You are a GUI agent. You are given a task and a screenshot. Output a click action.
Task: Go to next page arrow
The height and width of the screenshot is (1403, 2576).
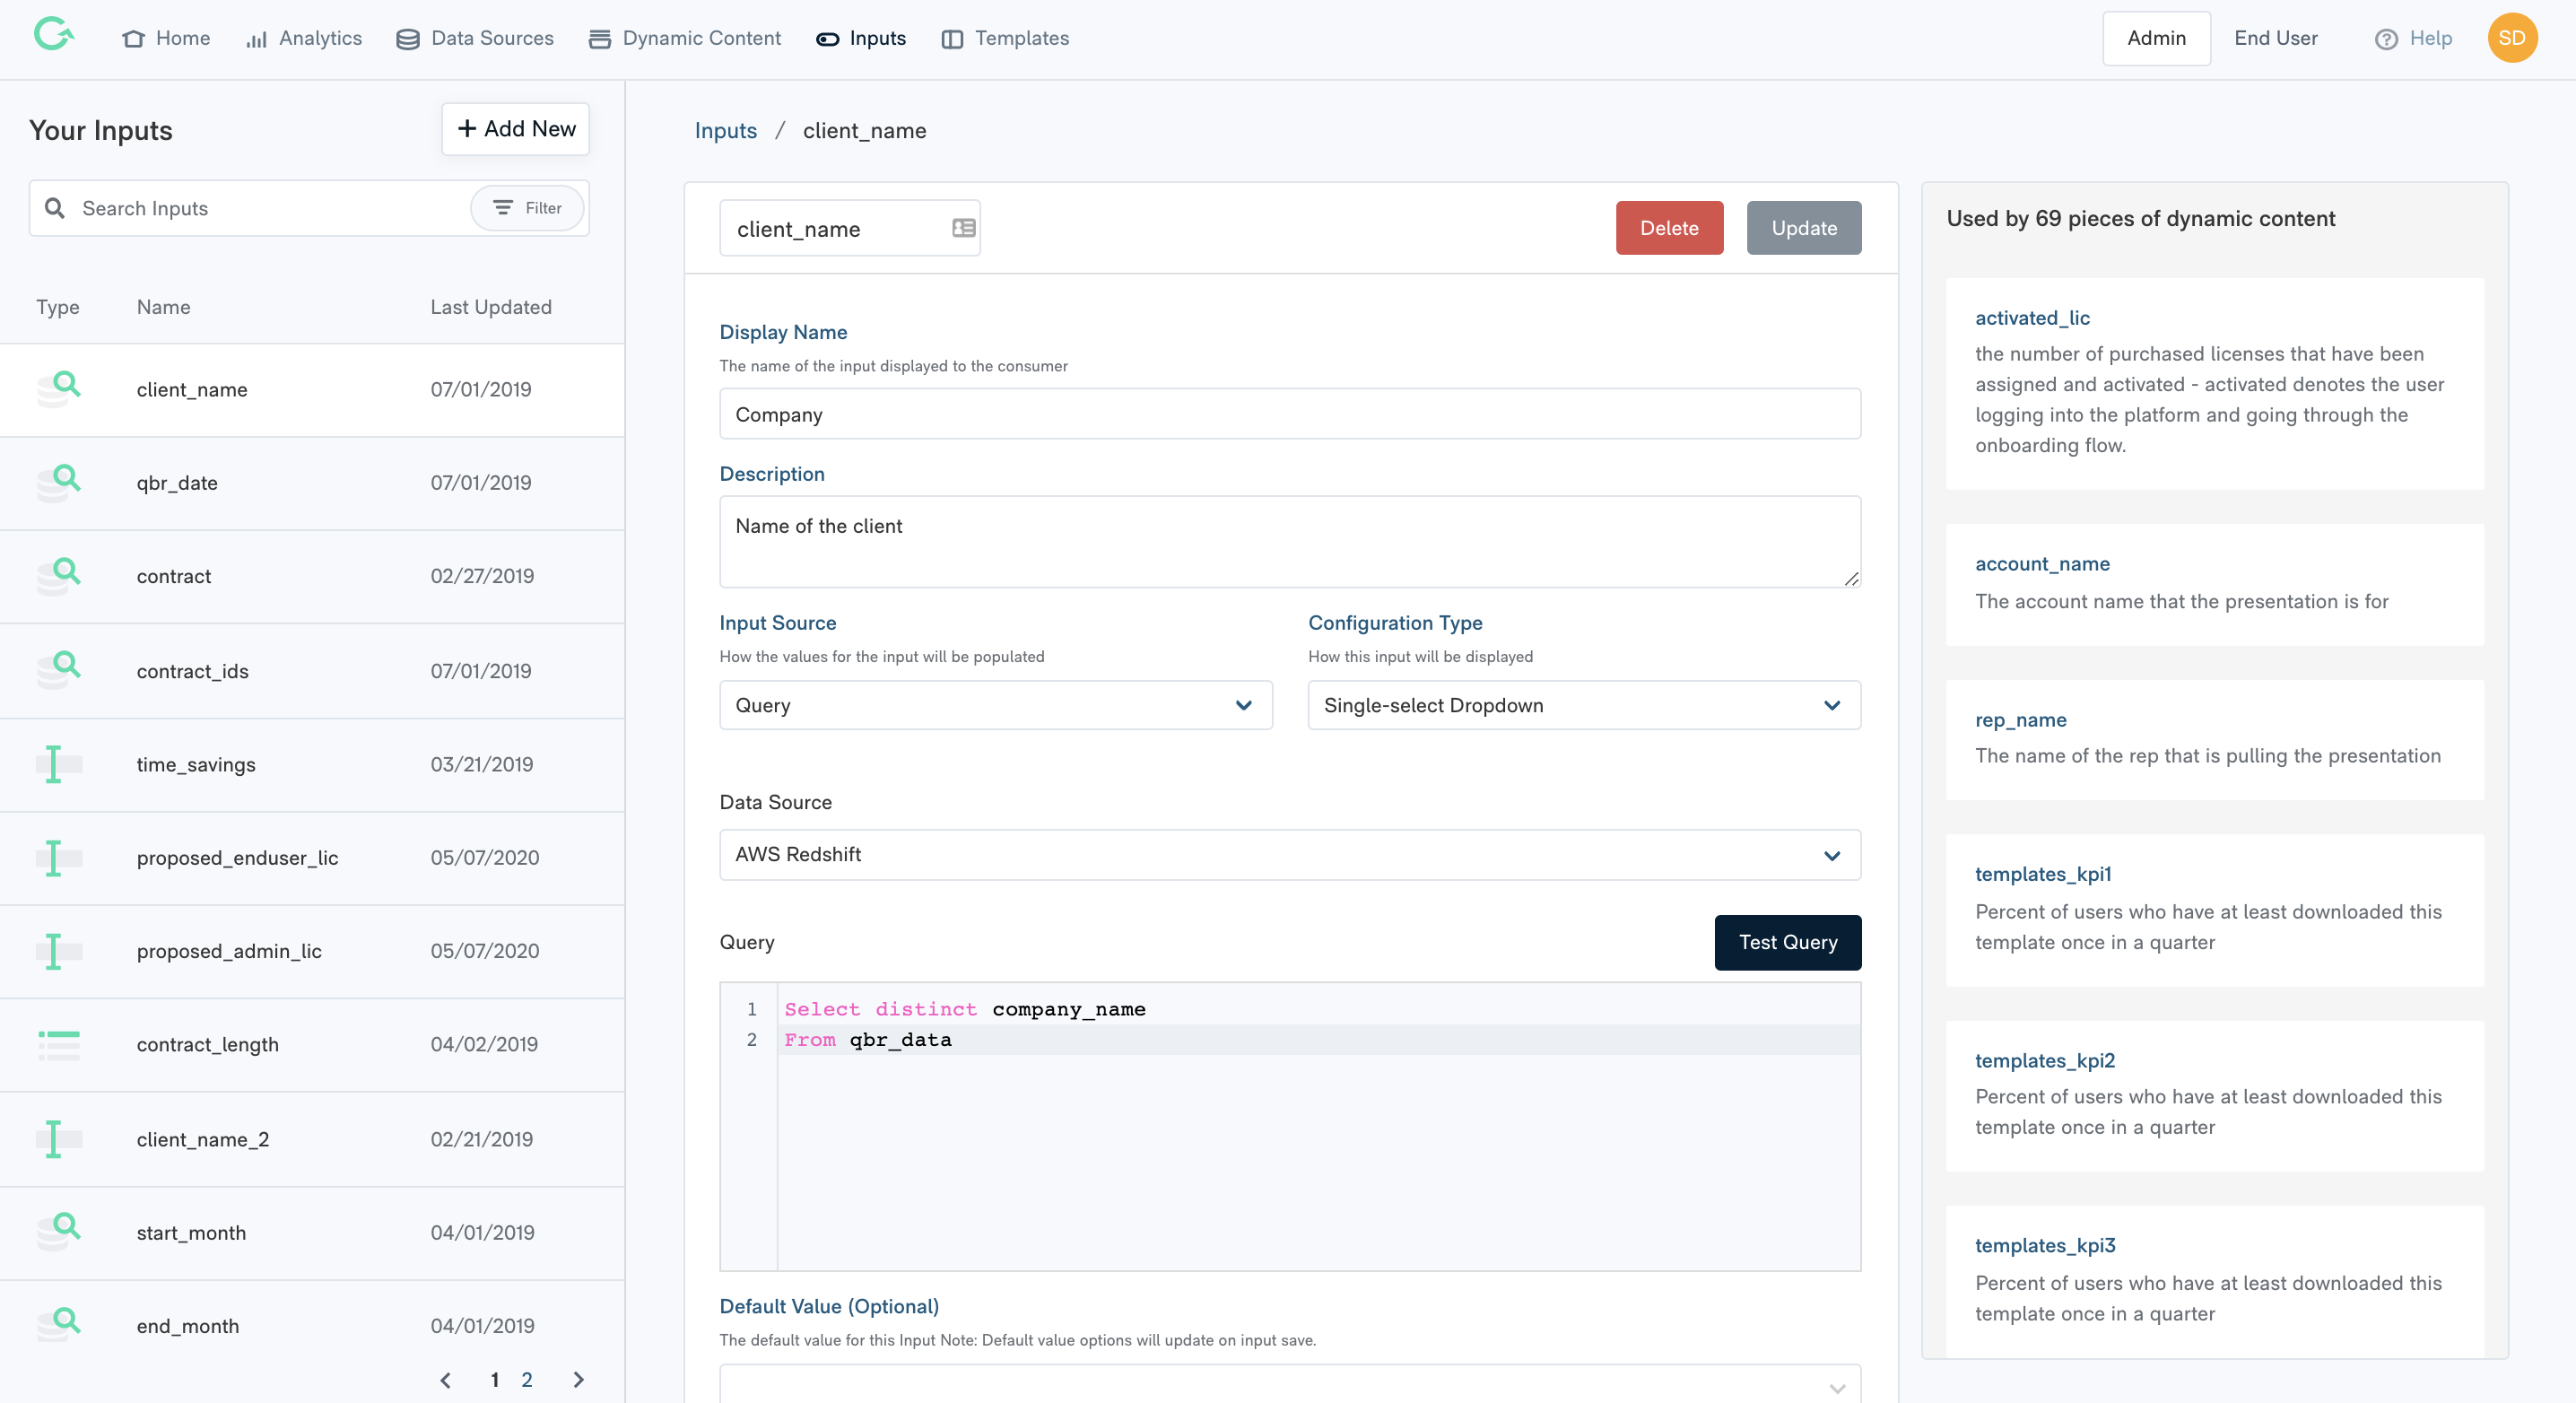coord(578,1380)
